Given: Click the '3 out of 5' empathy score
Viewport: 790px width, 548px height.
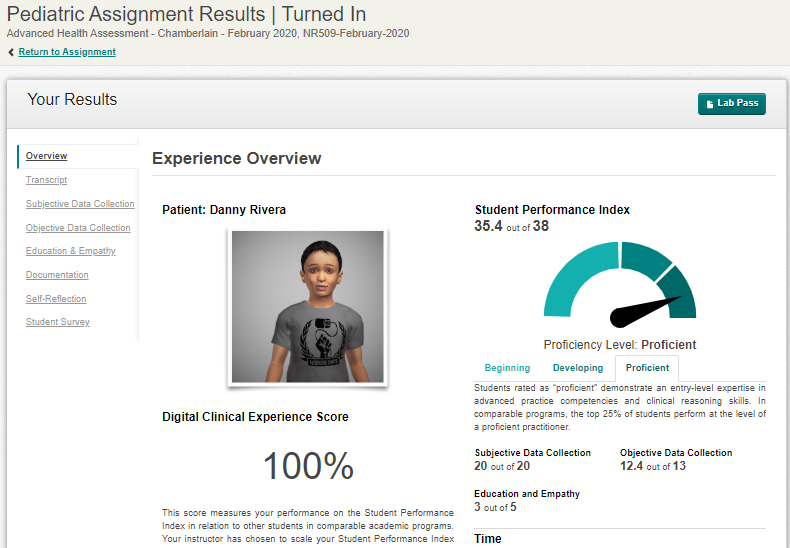Looking at the screenshot, I should 495,507.
